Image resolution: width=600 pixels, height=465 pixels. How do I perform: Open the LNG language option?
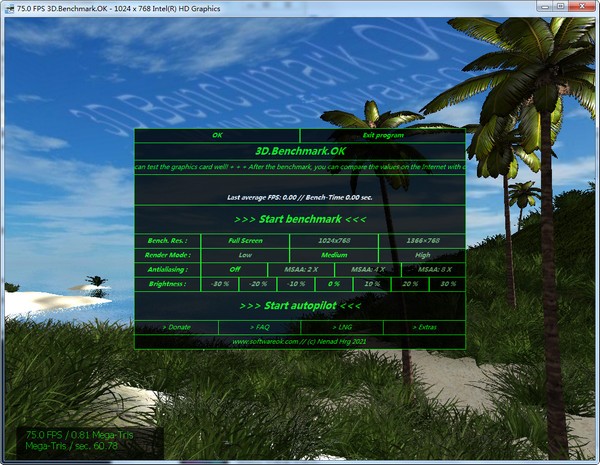(342, 328)
